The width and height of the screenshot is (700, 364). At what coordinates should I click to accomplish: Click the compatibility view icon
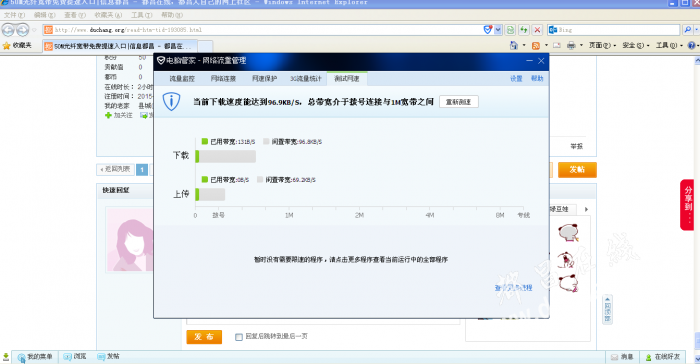coord(510,30)
